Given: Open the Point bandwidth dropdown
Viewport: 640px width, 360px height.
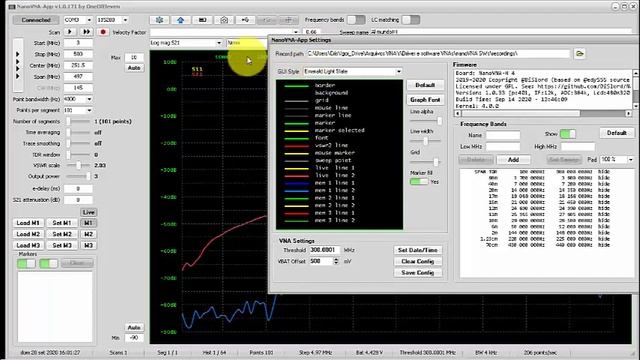Looking at the screenshot, I should point(78,99).
